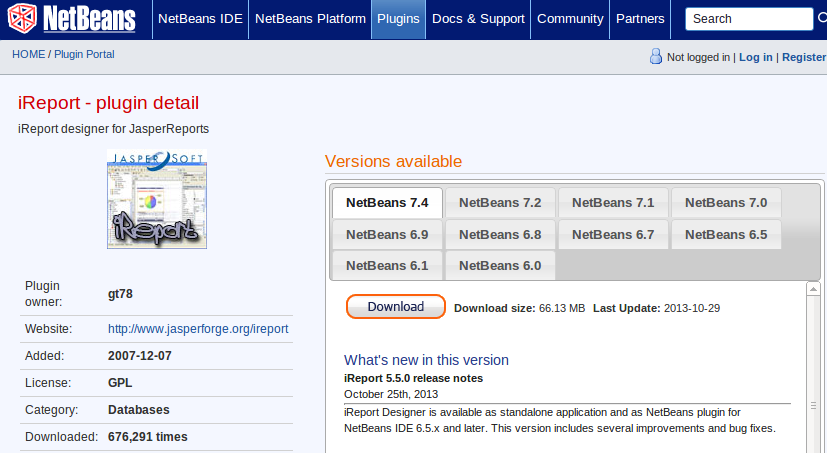
Task: Click the "What's new in this version" heading
Action: pyautogui.click(x=426, y=360)
